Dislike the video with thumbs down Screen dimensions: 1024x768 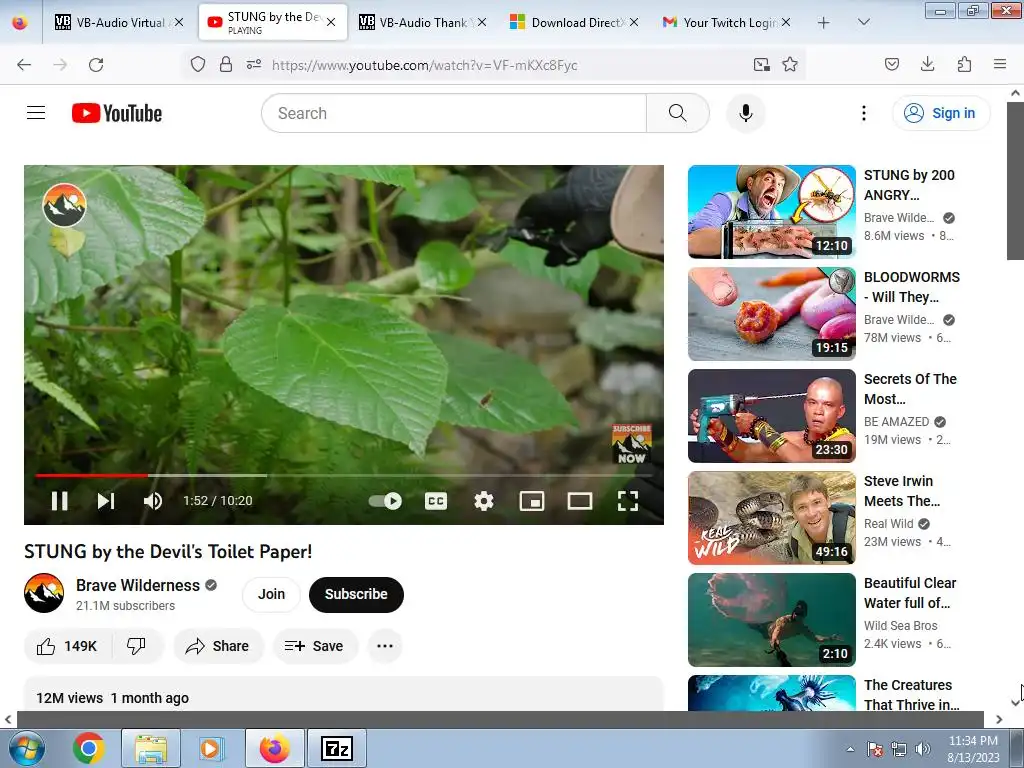[x=136, y=646]
